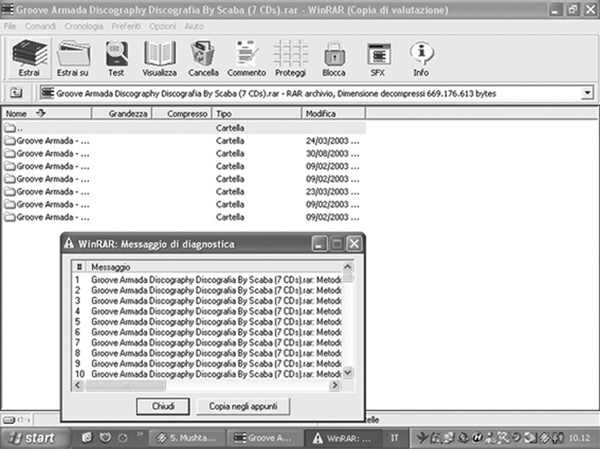Click the diagnostics horizontal scroll left arrow
This screenshot has height=449, width=600.
click(78, 385)
